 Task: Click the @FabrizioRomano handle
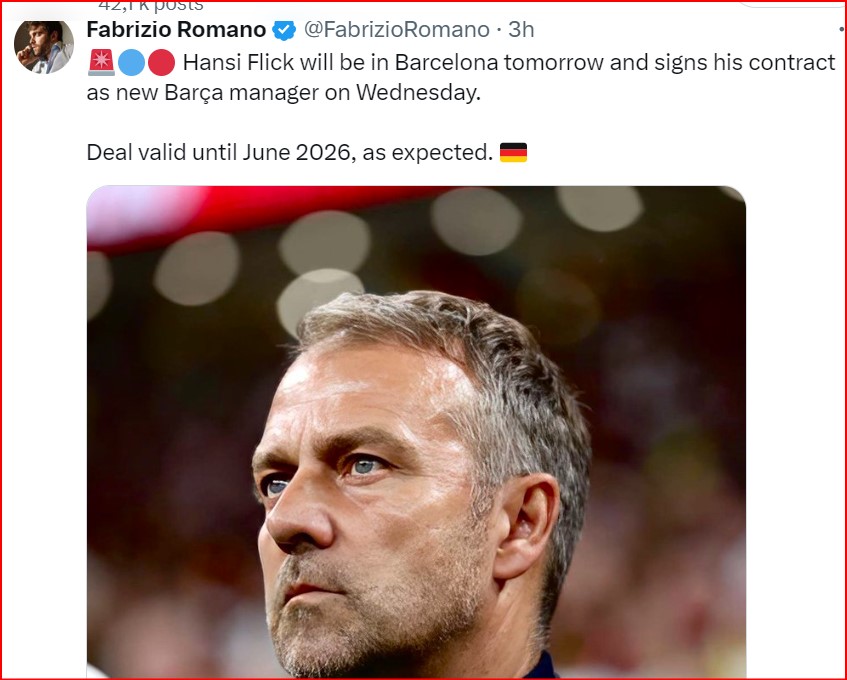396,29
